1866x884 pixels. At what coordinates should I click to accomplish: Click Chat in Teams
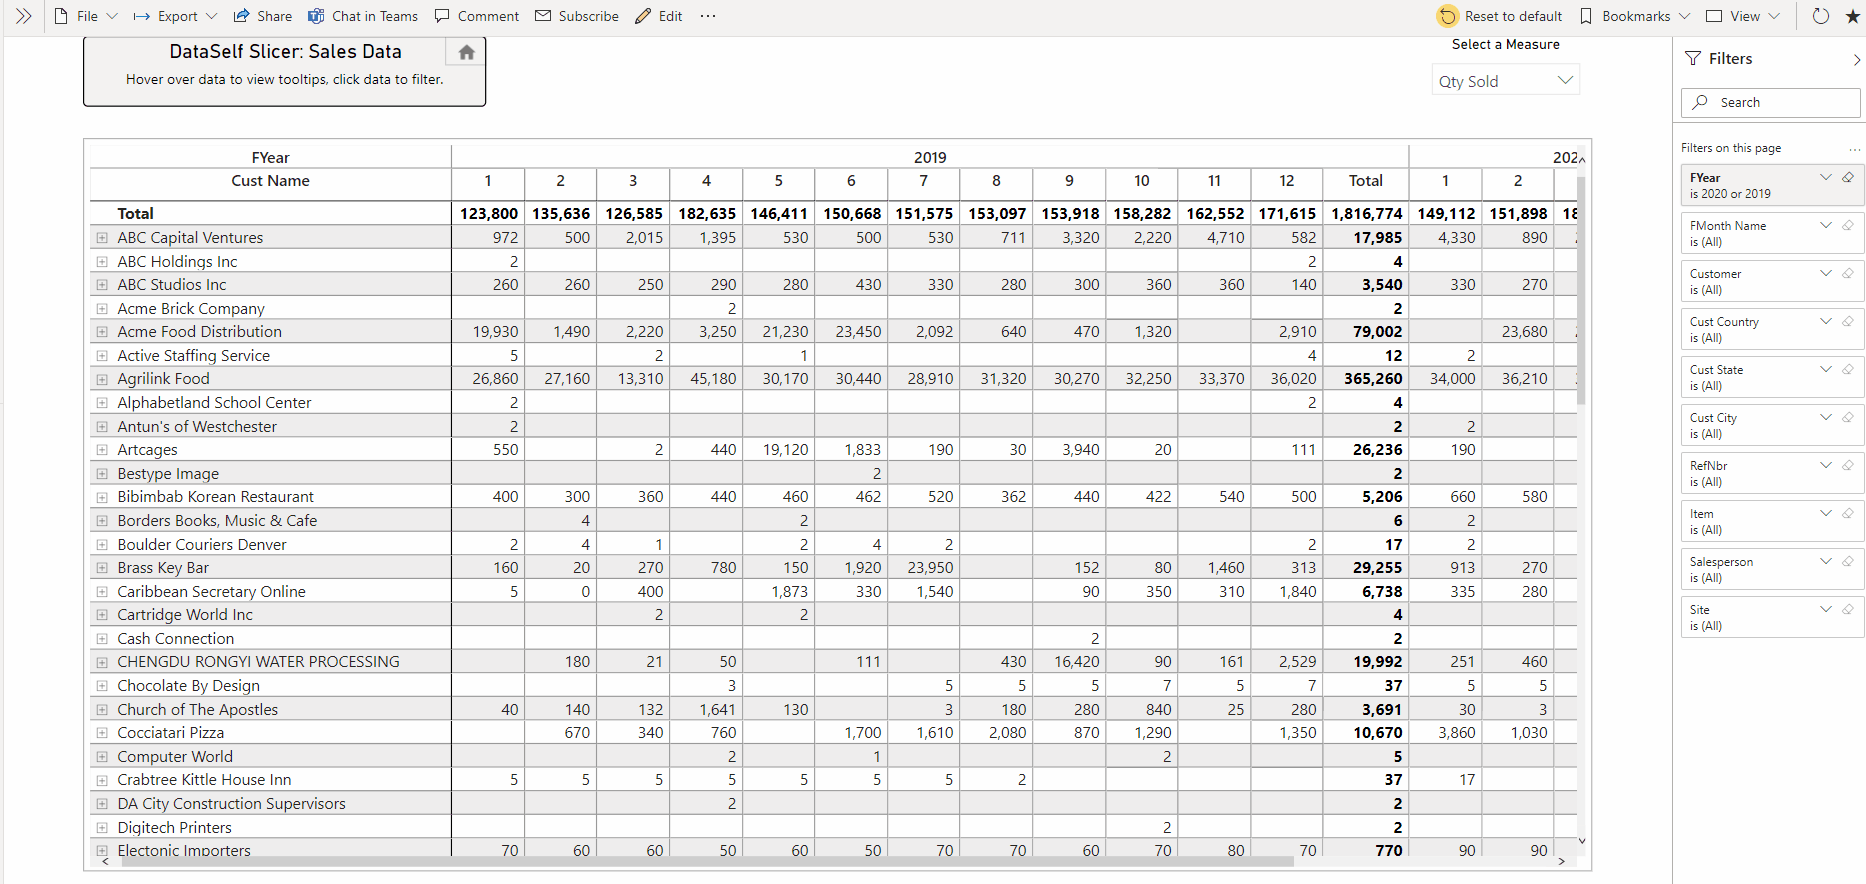point(363,16)
